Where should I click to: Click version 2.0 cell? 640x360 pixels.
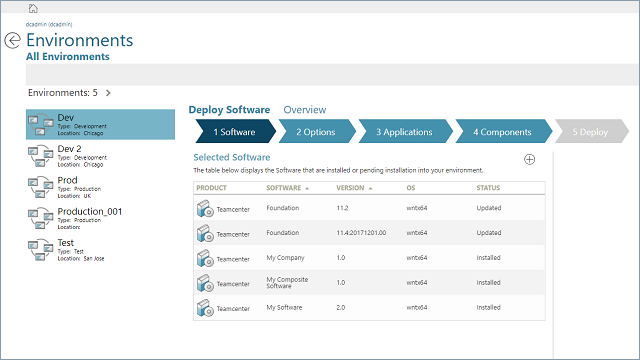[x=341, y=308]
